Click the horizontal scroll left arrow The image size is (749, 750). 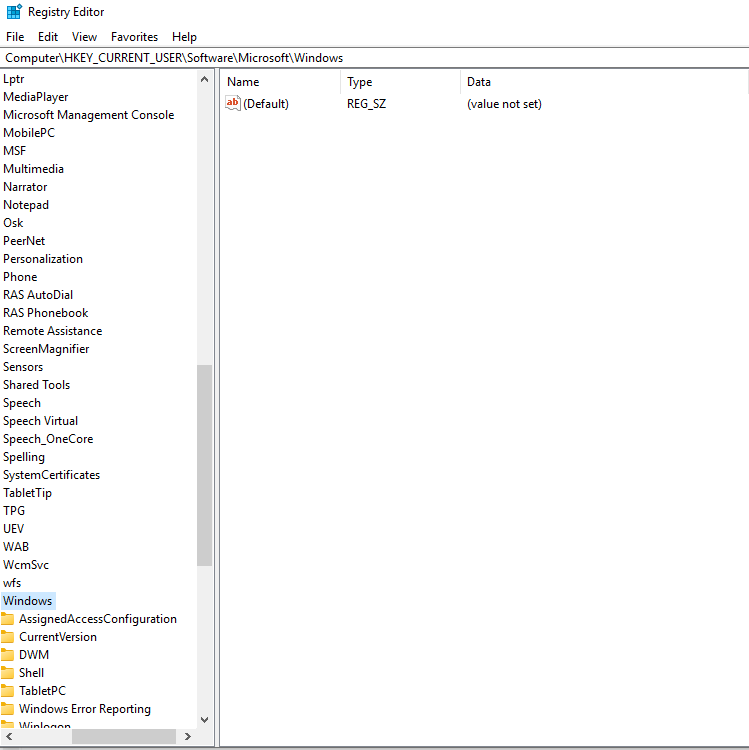(x=9, y=737)
